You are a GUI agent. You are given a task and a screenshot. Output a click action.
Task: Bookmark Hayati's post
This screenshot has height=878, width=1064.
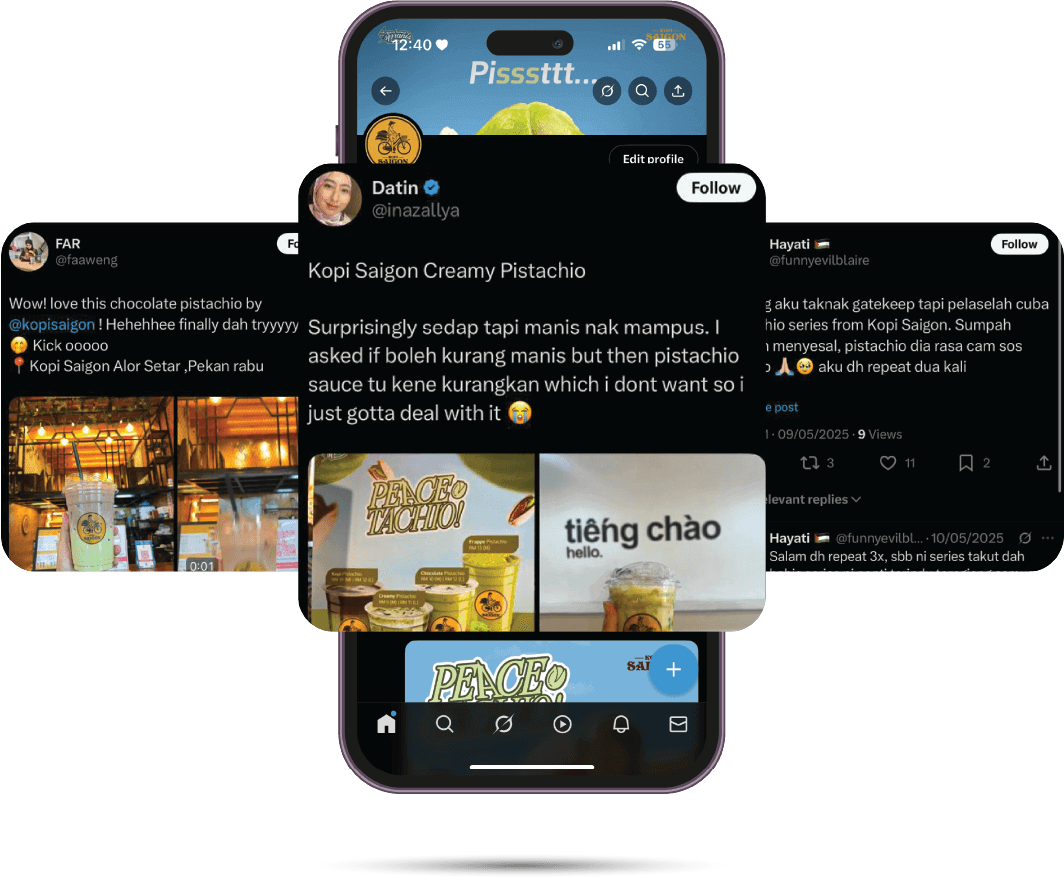(966, 463)
